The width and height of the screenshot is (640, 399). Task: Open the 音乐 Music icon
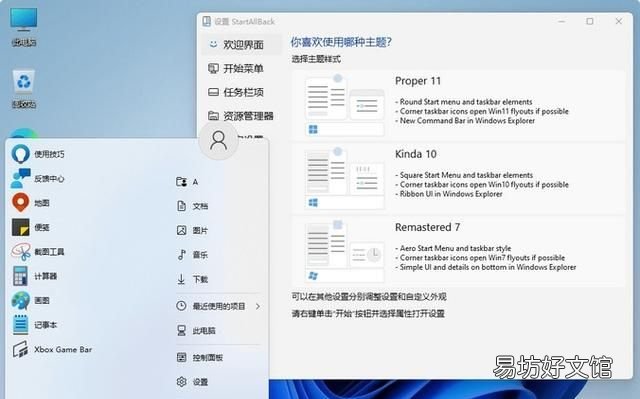(182, 255)
